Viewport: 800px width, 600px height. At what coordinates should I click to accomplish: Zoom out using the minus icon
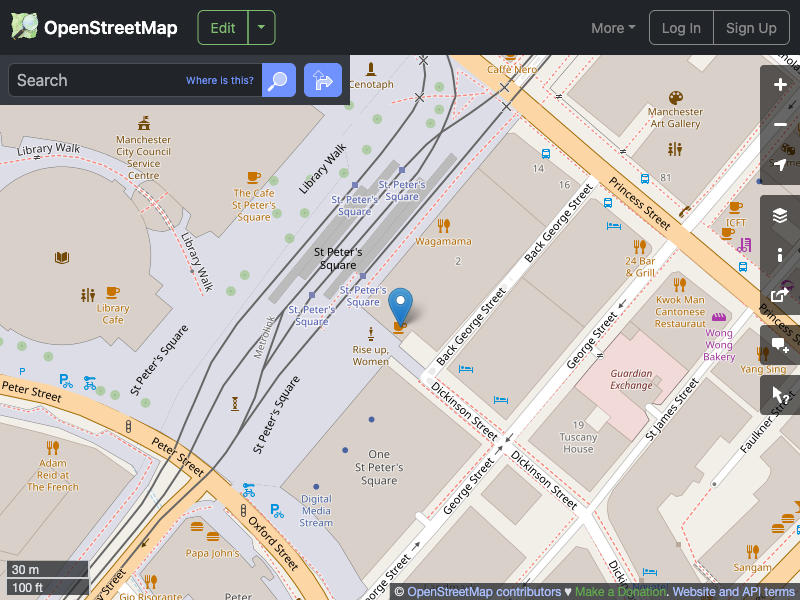tap(780, 124)
